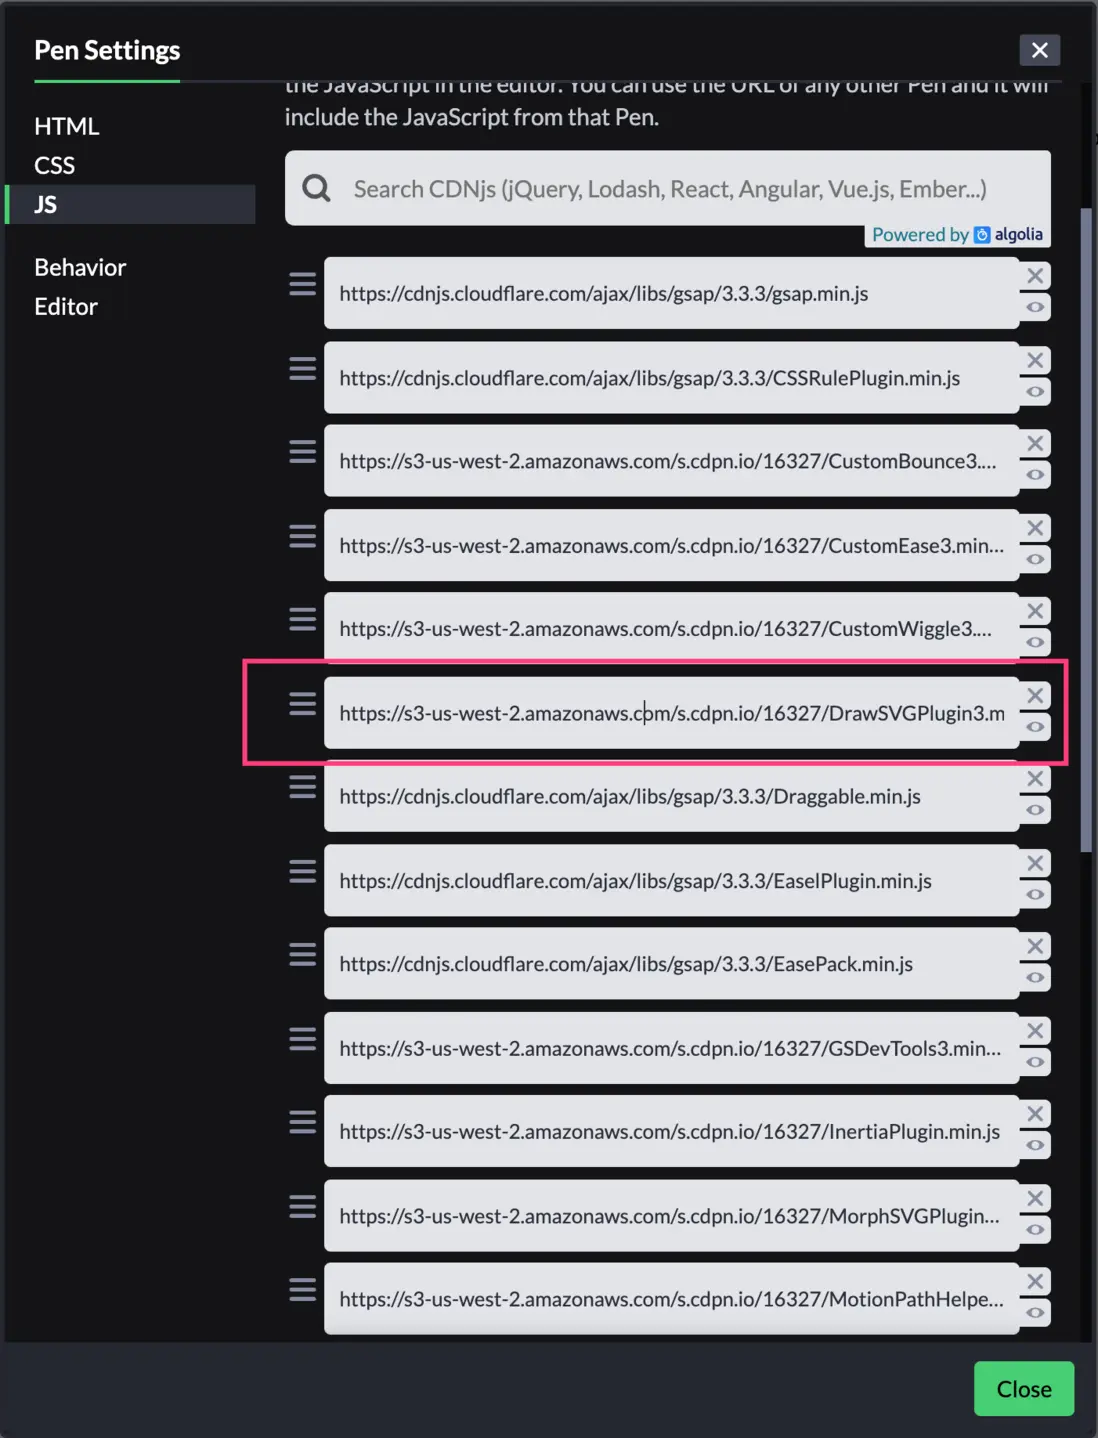Image resolution: width=1098 pixels, height=1438 pixels.
Task: Edit the DrawSVGPlugin3 URL field
Action: pyautogui.click(x=671, y=712)
